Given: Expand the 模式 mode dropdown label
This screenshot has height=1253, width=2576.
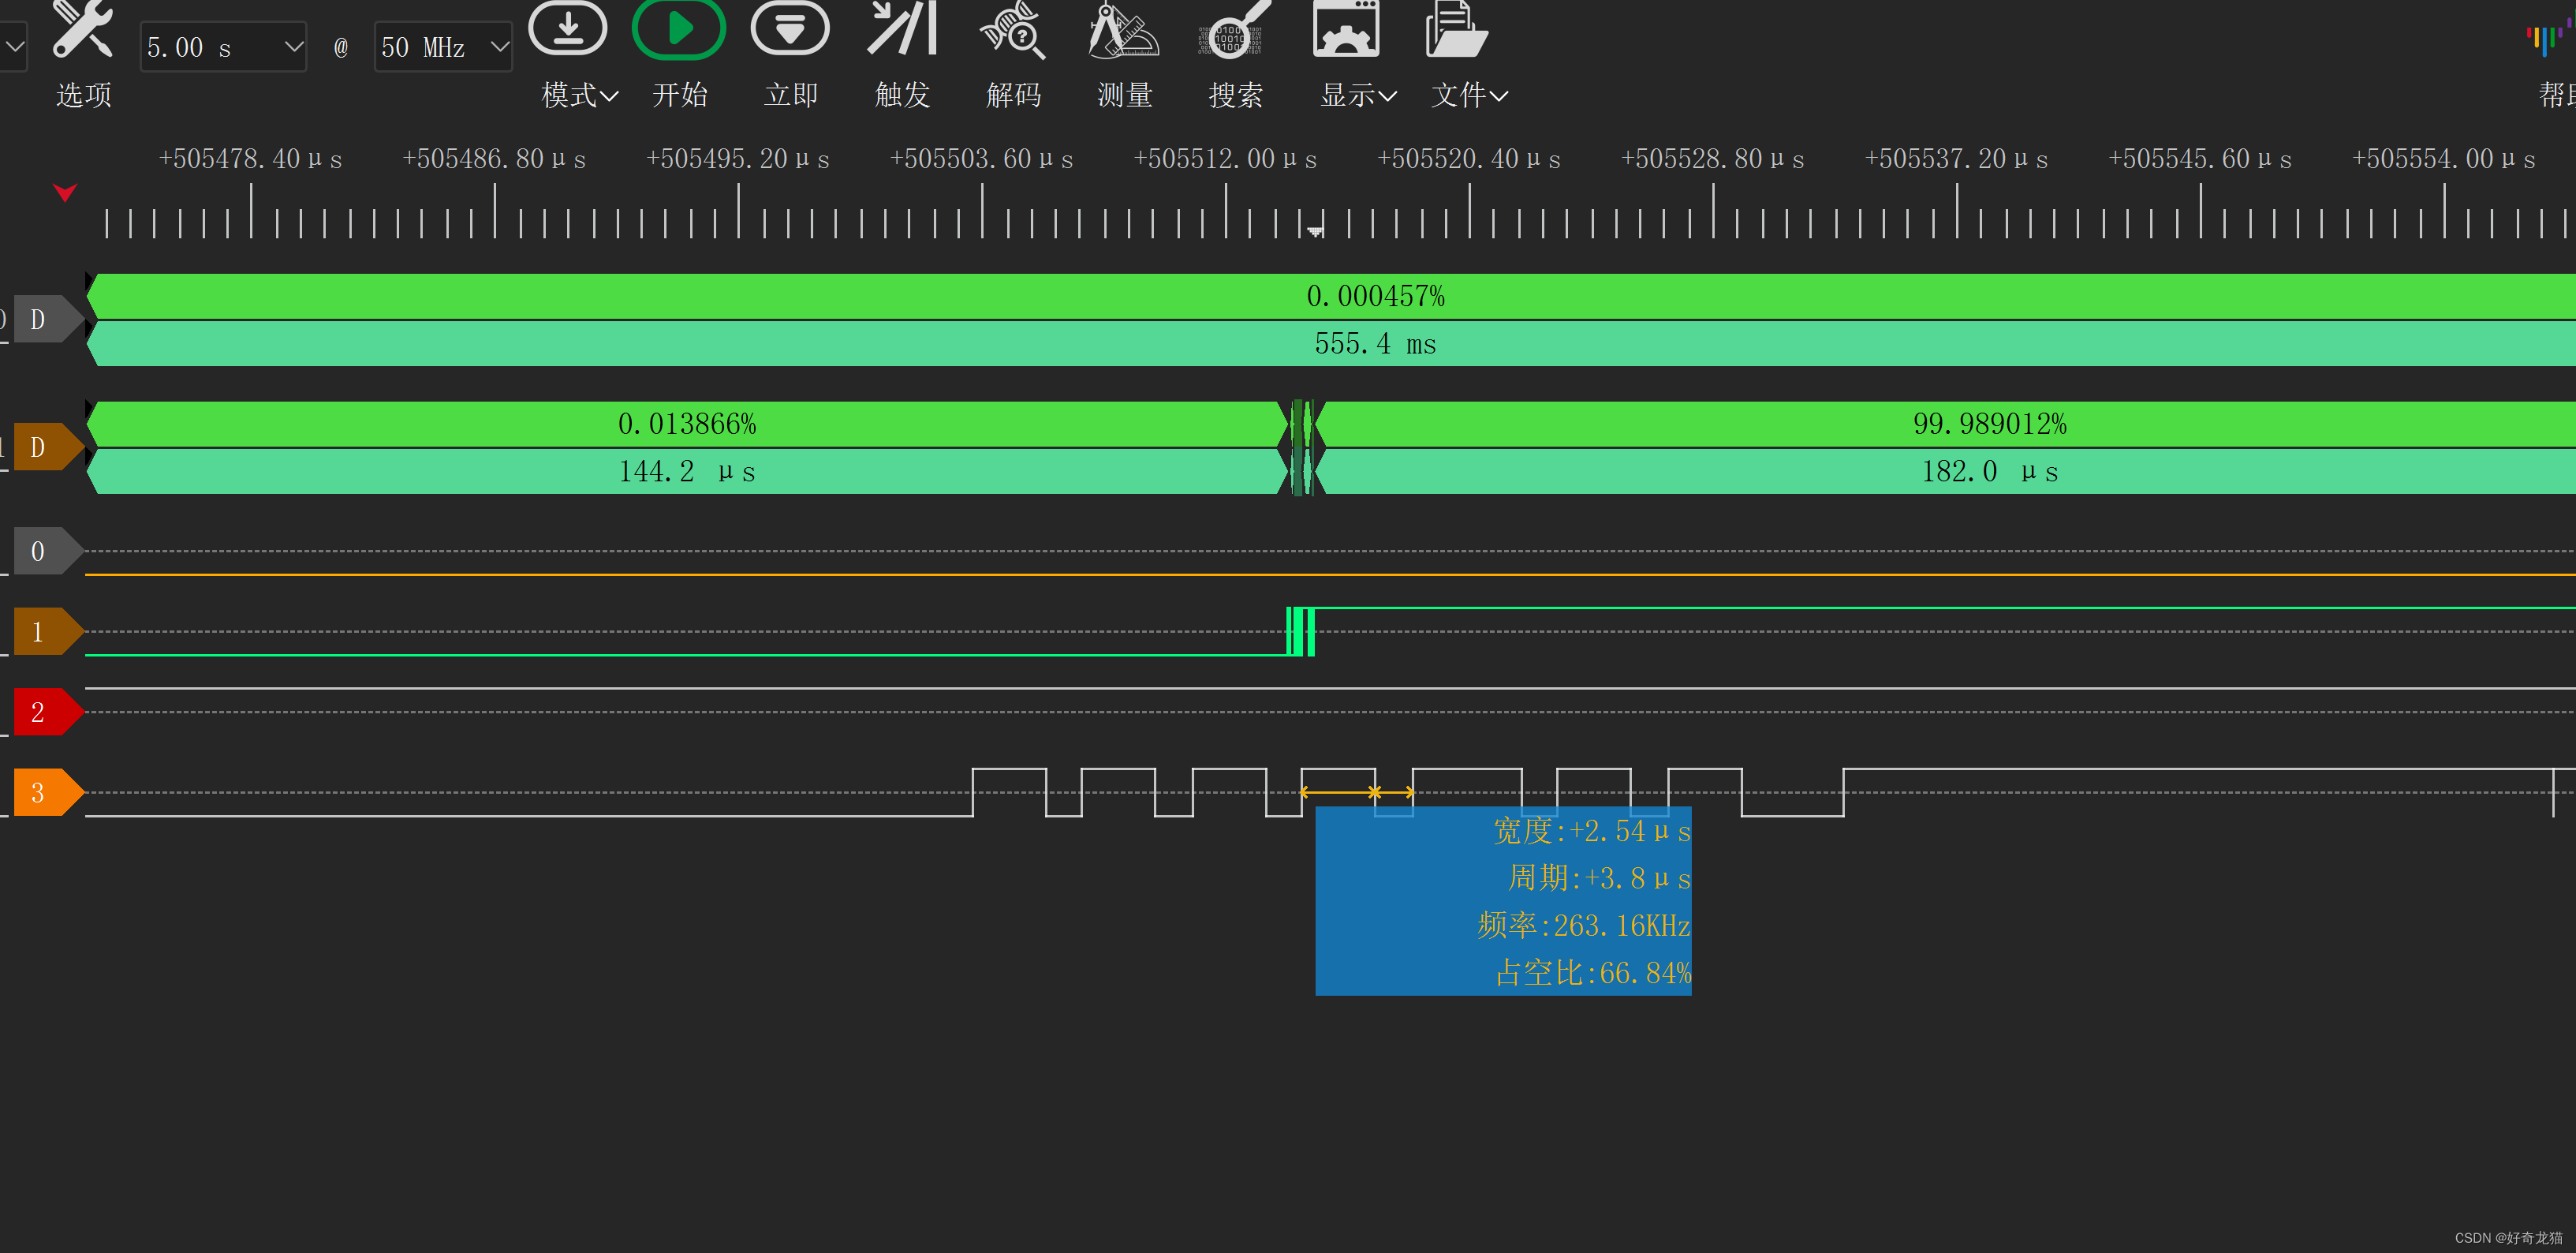Looking at the screenshot, I should point(580,95).
